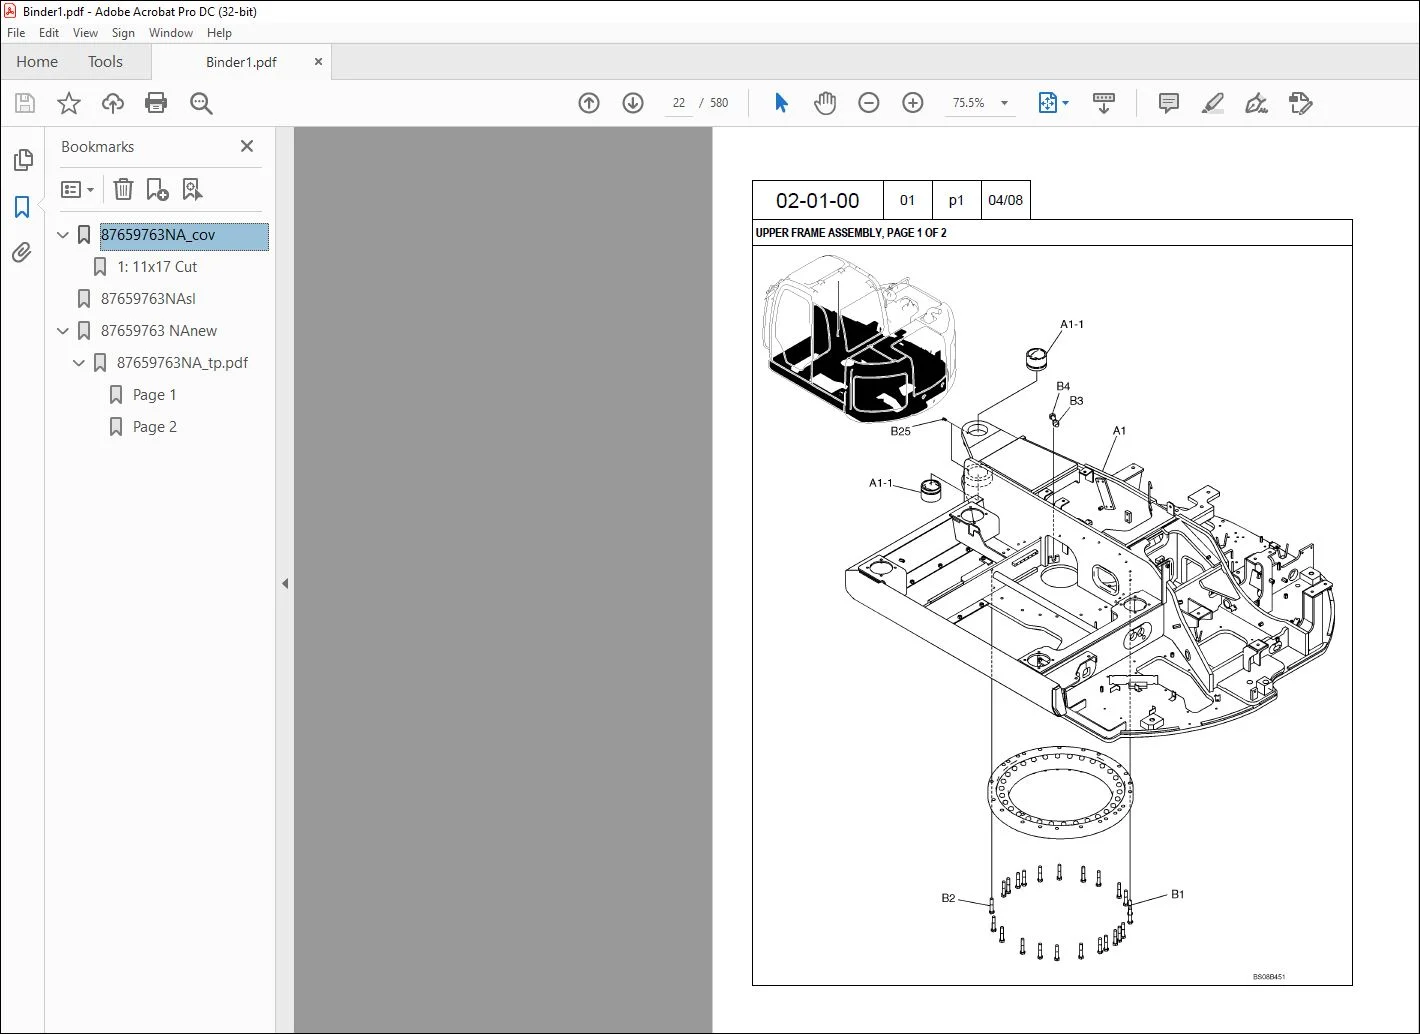Zoom in with the plus icon
1420x1034 pixels.
[913, 103]
